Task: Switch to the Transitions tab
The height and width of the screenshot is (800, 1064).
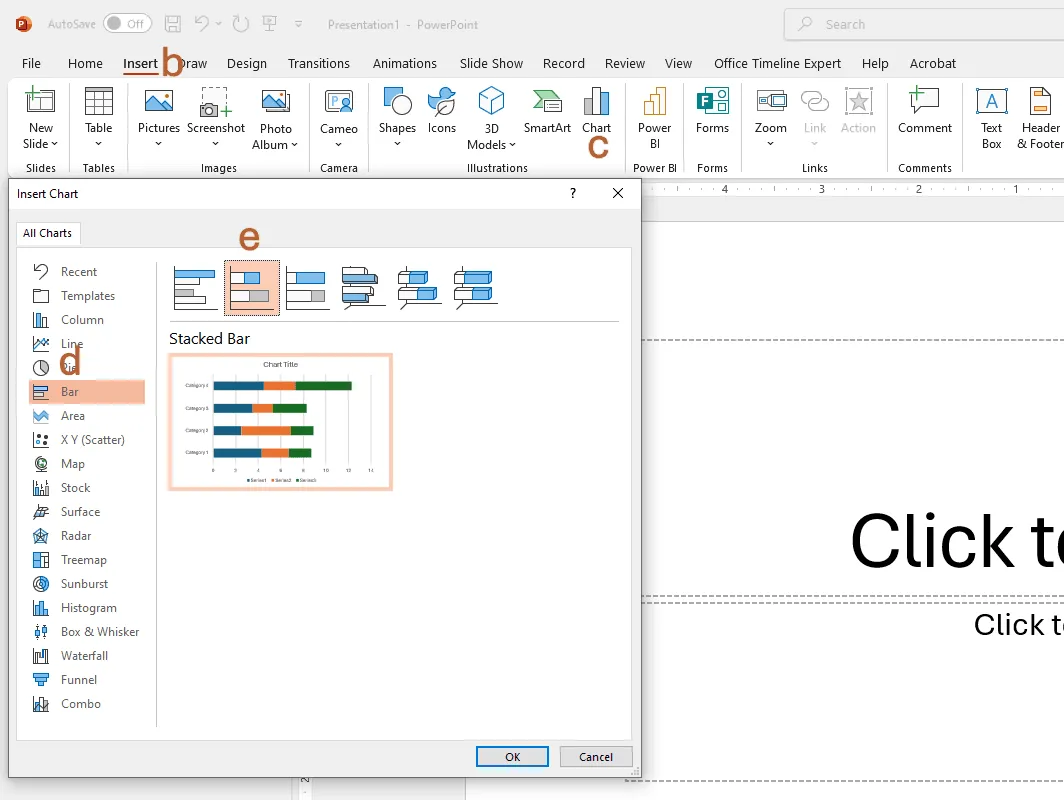Action: (x=319, y=63)
